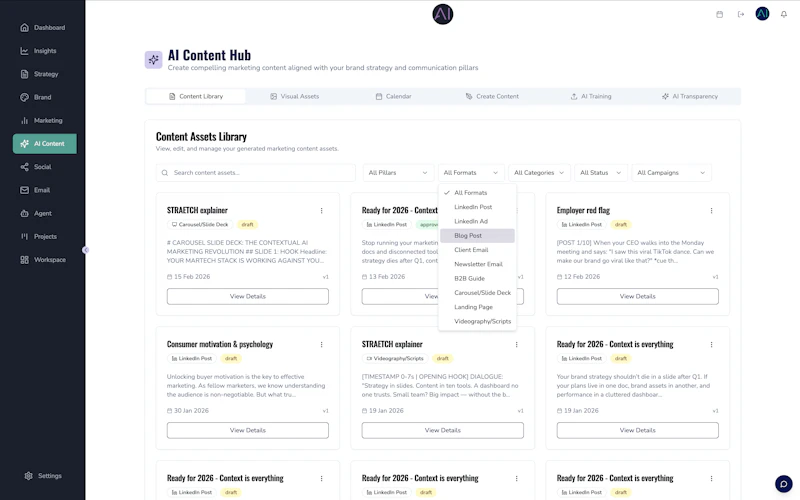Image resolution: width=800 pixels, height=500 pixels.
Task: Expand the All Campaigns dropdown
Action: tap(671, 173)
